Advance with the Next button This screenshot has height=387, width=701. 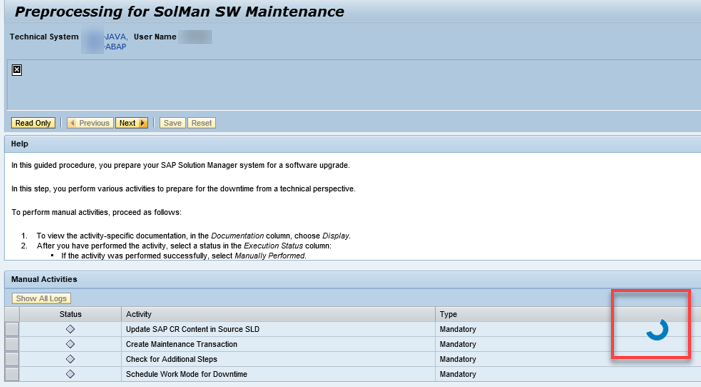[x=132, y=123]
